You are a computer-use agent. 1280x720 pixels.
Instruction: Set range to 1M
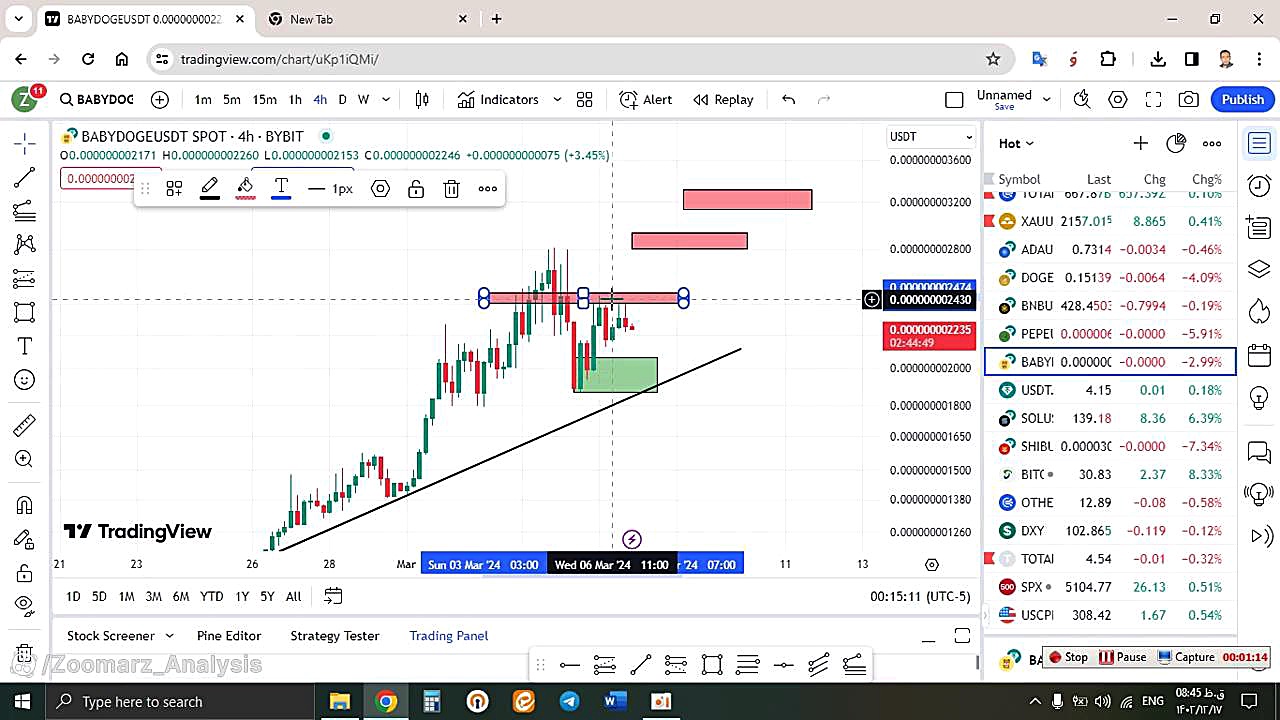(126, 596)
